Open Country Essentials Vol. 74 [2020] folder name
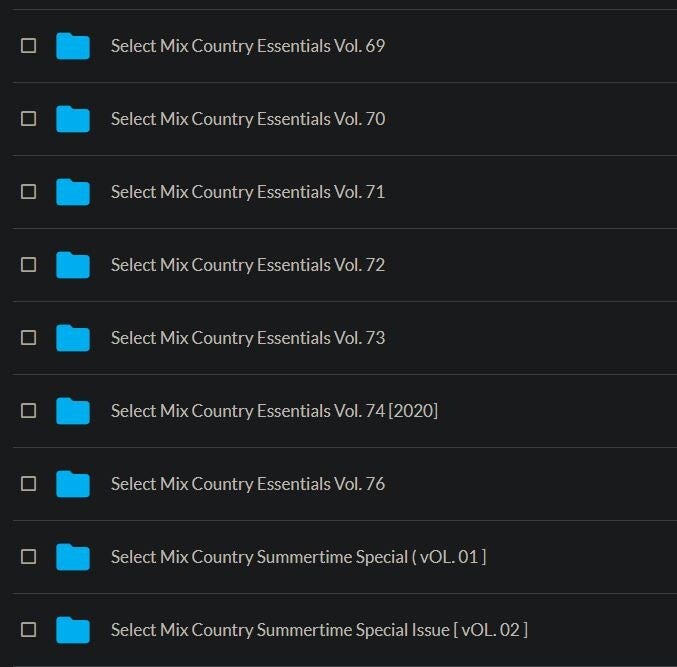Image resolution: width=677 pixels, height=667 pixels. (x=273, y=411)
